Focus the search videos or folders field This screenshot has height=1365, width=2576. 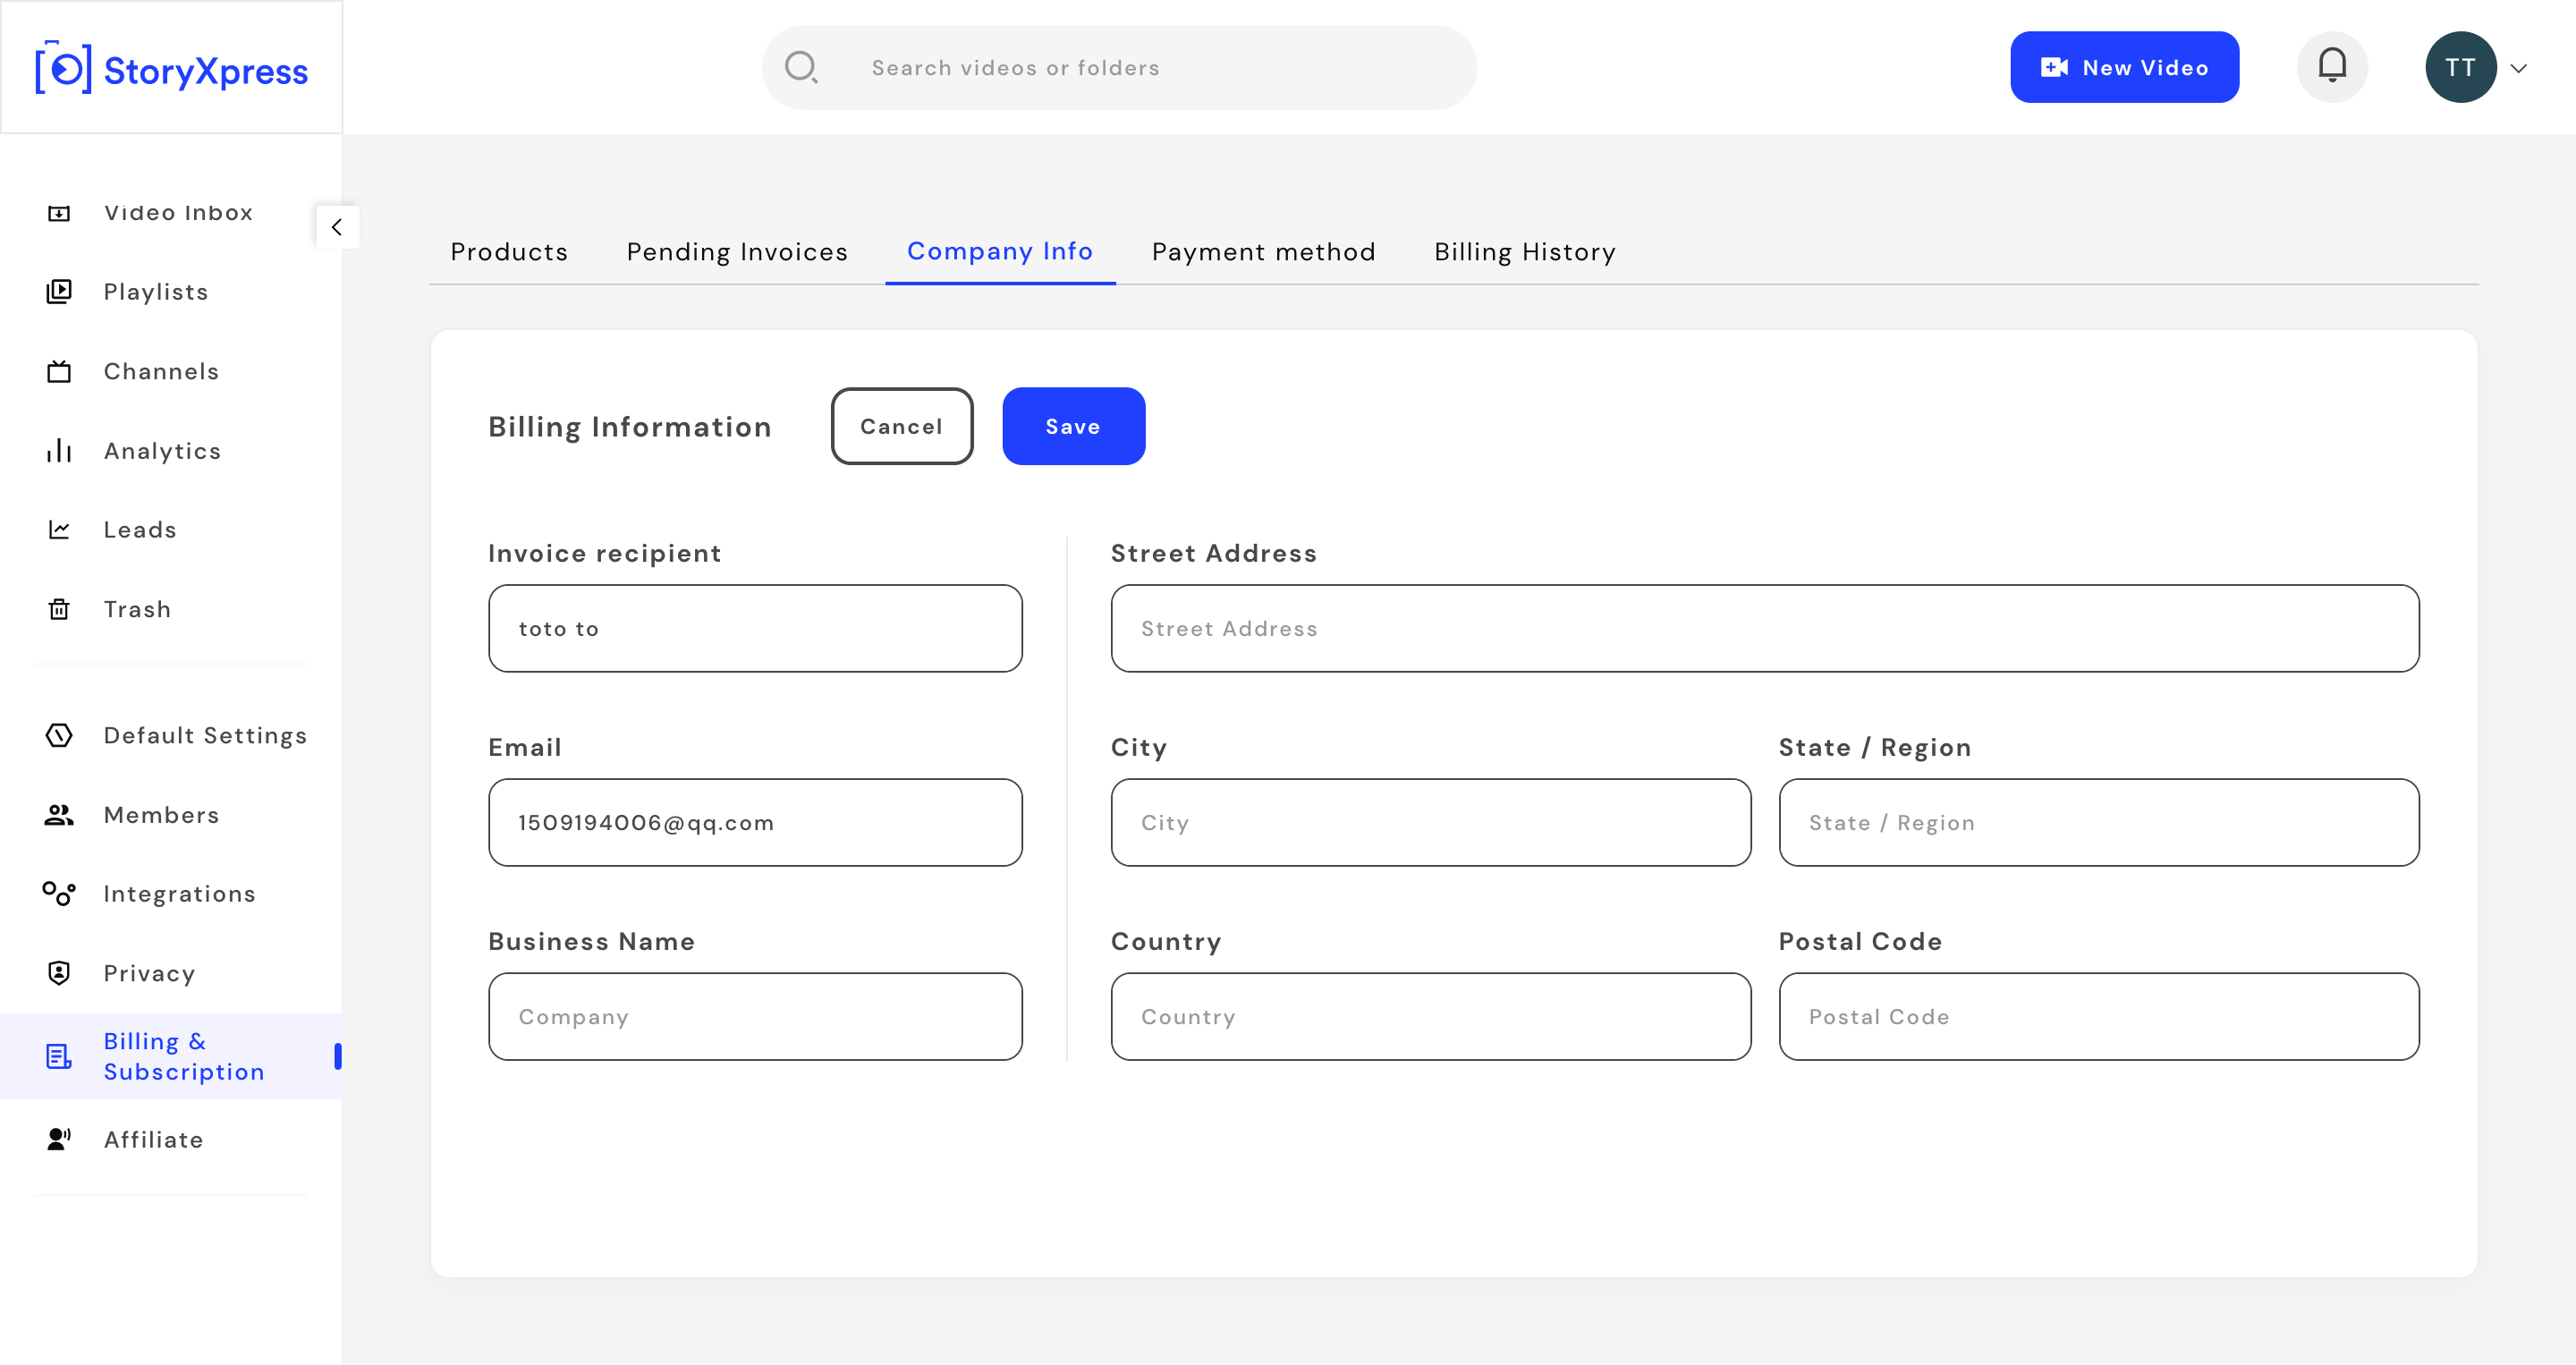(1119, 67)
